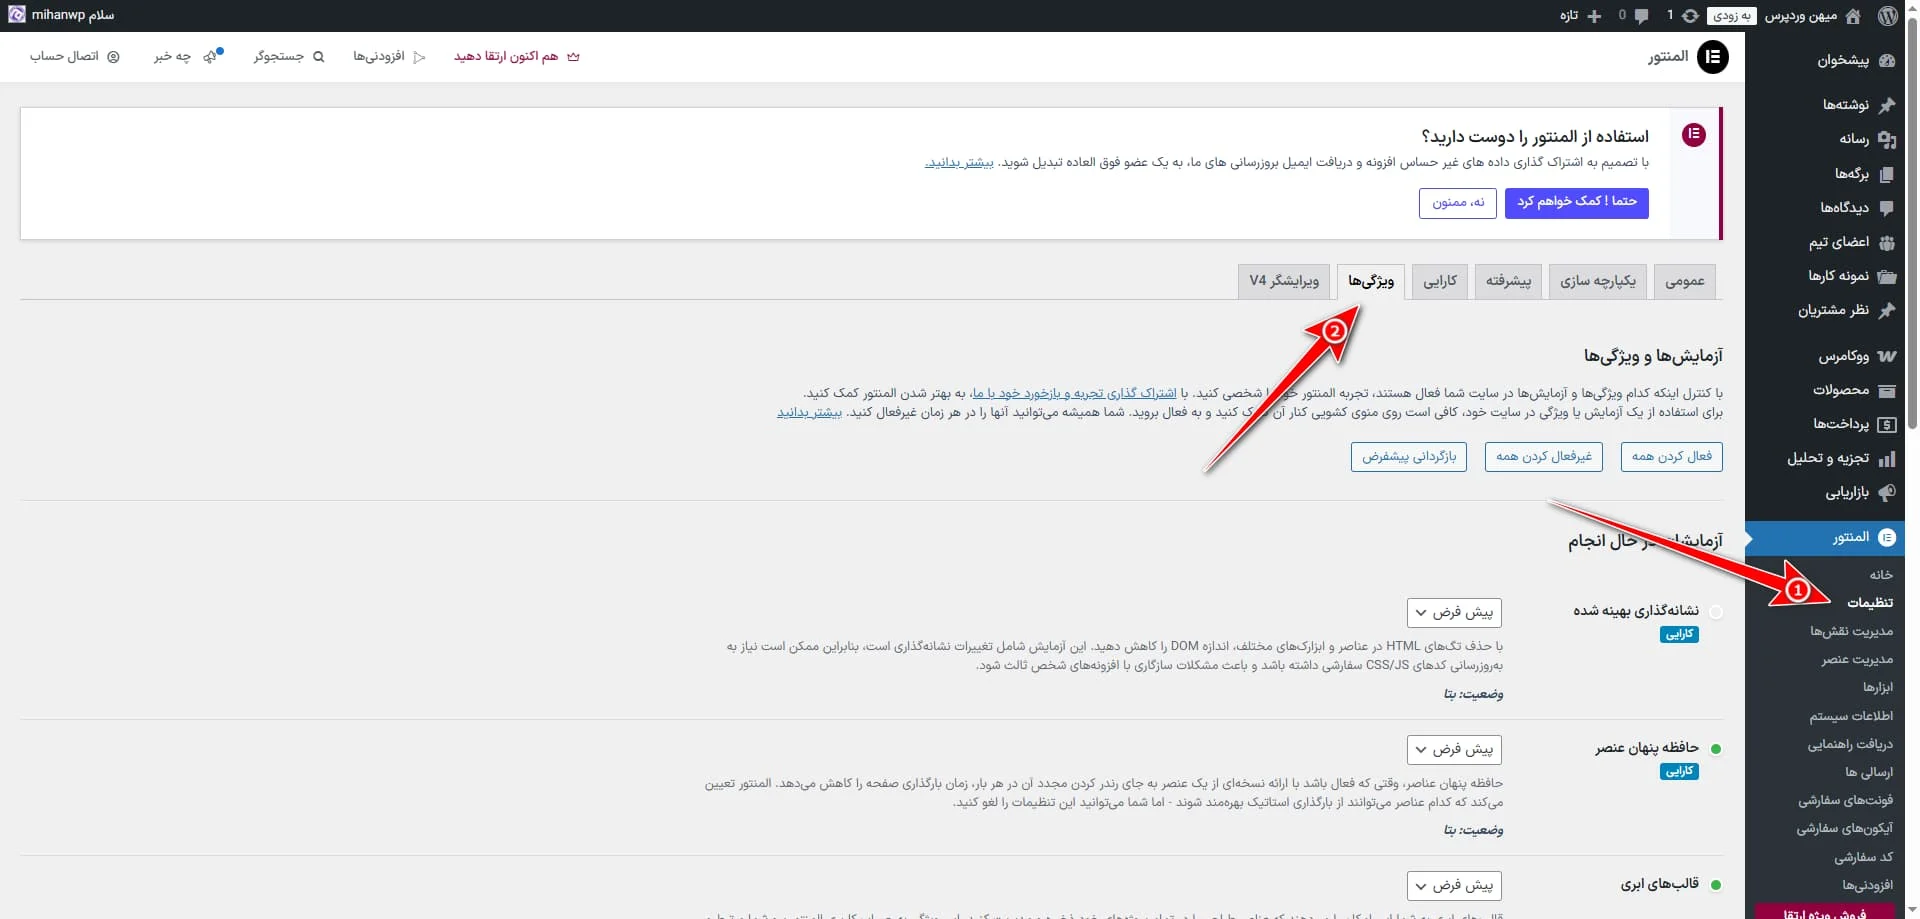Click the غیرفعال کردن همه button
This screenshot has height=919, width=1920.
(x=1543, y=457)
